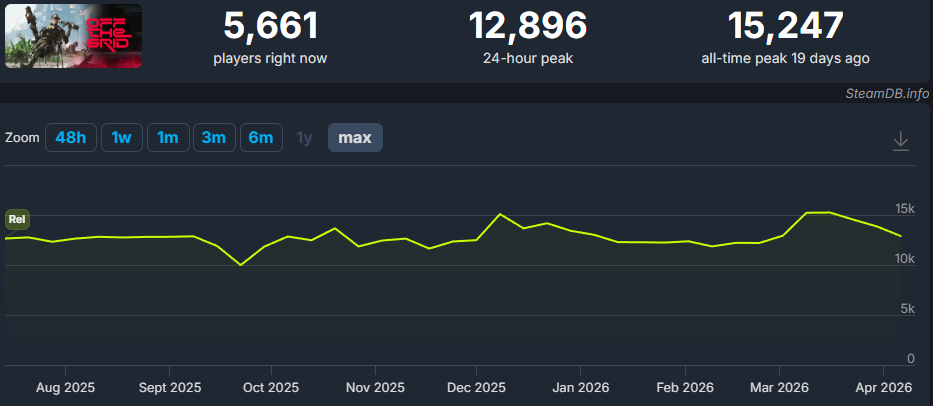Select the max zoom tab
Image resolution: width=933 pixels, height=406 pixels.
pyautogui.click(x=355, y=138)
